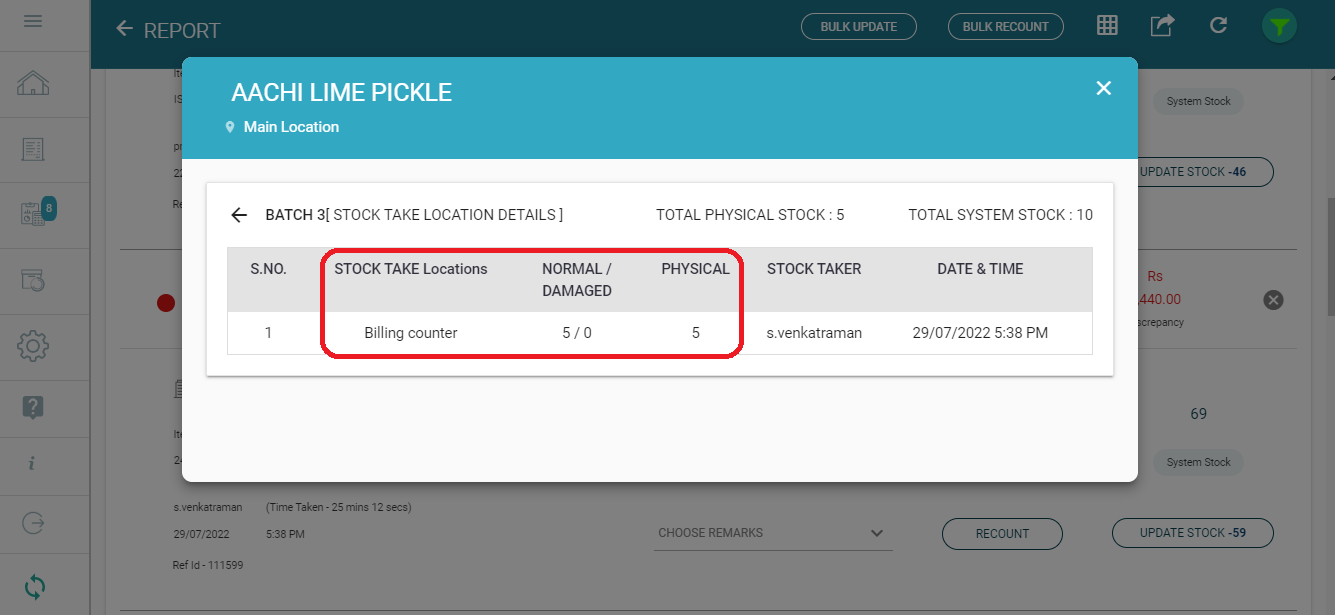The width and height of the screenshot is (1335, 615).
Task: Open the Help question mark icon
Action: (33, 407)
